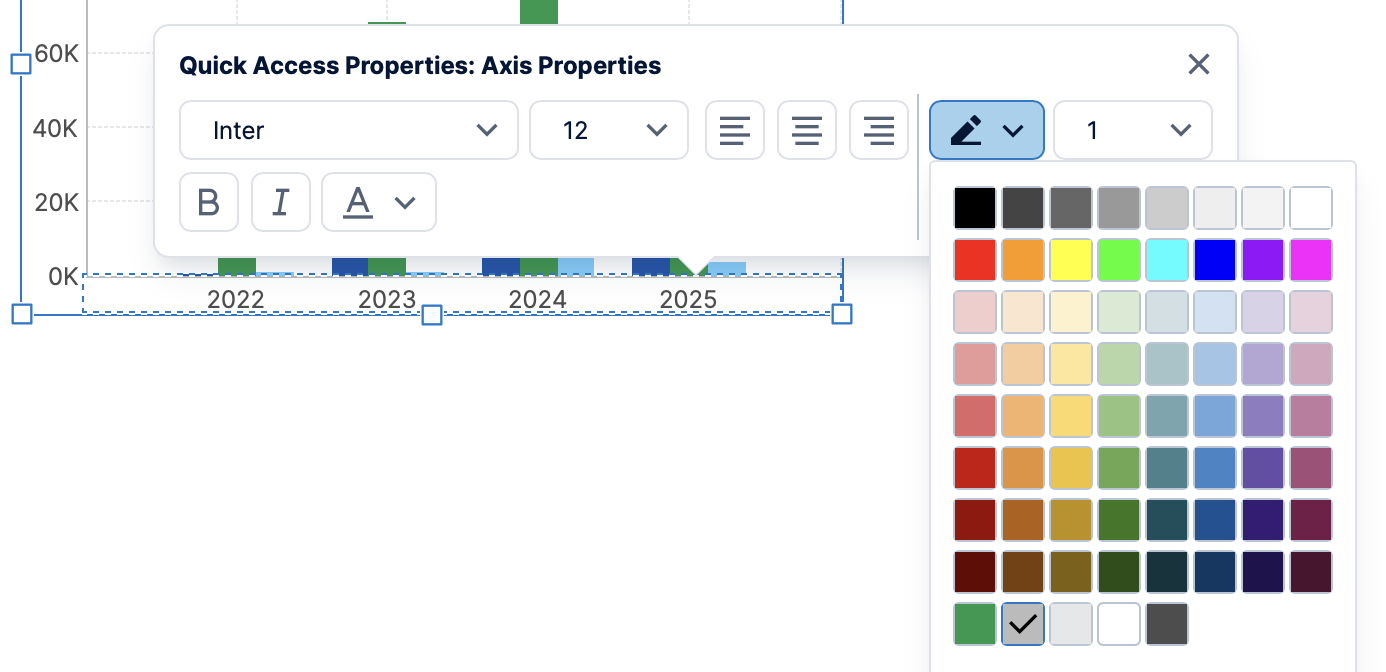
Task: Select the bright red color swatch
Action: [x=975, y=259]
